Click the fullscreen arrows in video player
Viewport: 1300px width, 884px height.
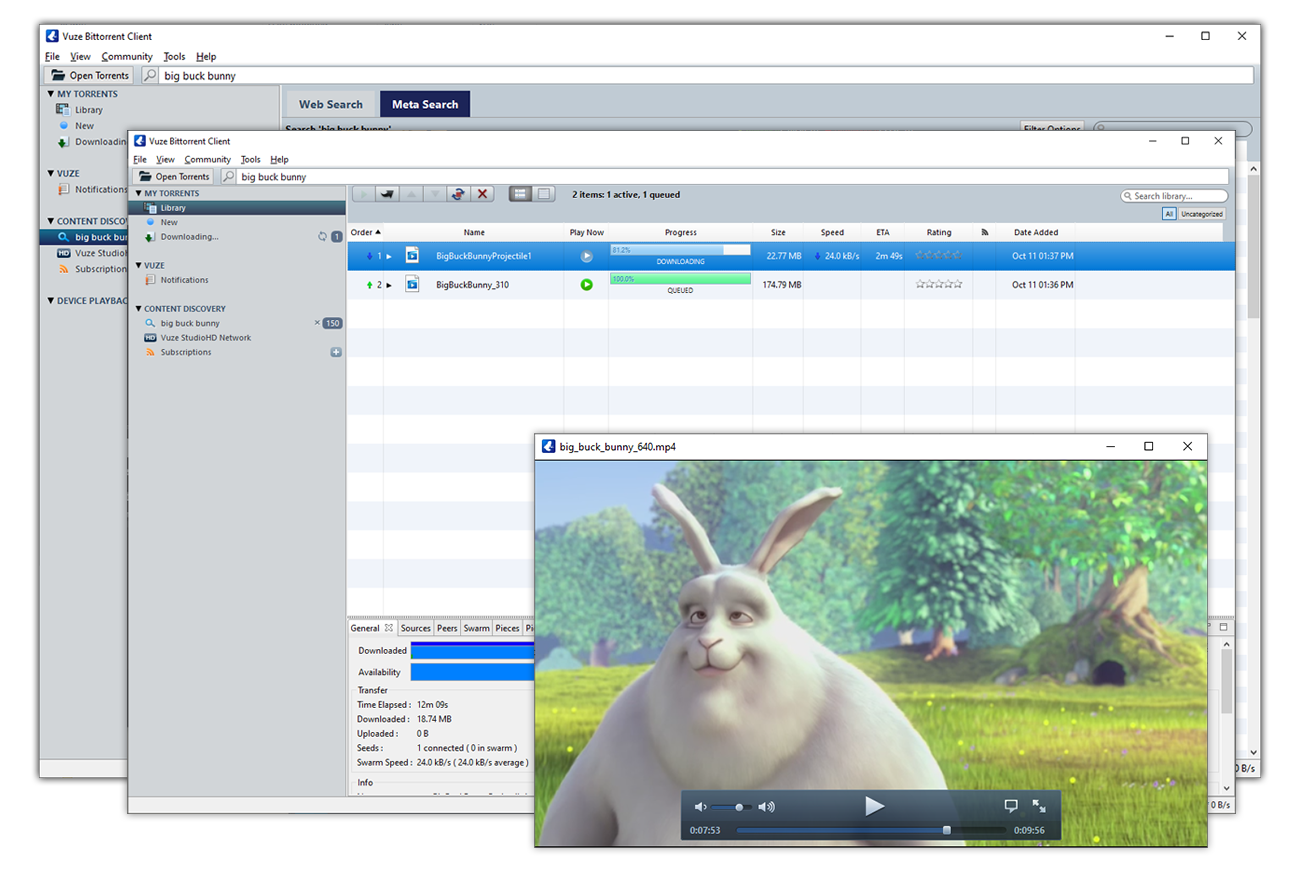1039,806
